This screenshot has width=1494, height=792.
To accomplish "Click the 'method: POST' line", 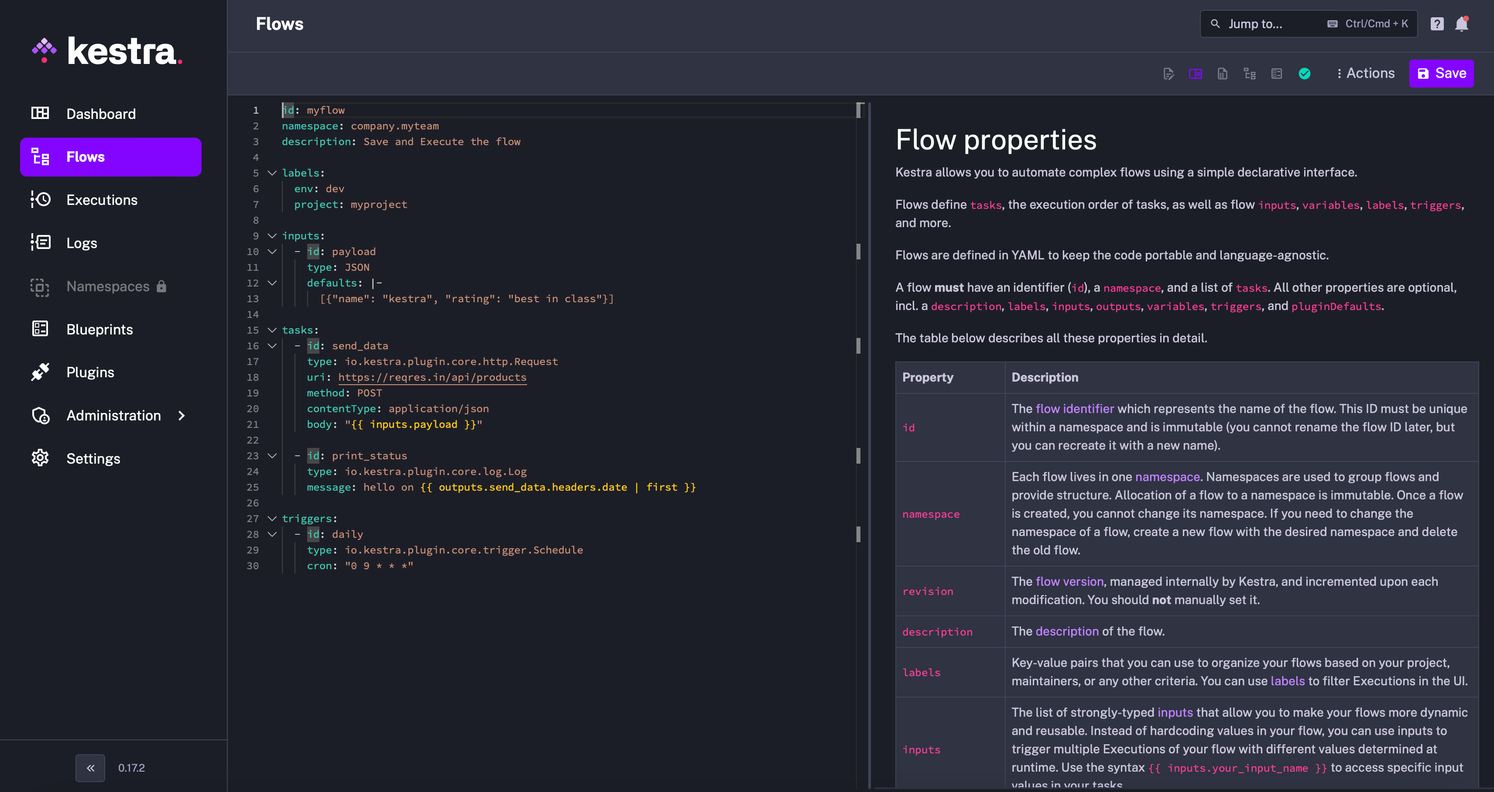I will [344, 393].
